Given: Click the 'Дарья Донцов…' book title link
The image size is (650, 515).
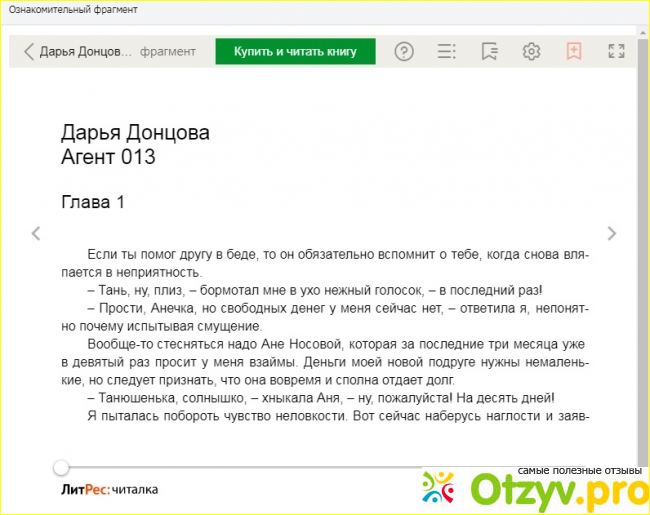Looking at the screenshot, I should click(86, 52).
